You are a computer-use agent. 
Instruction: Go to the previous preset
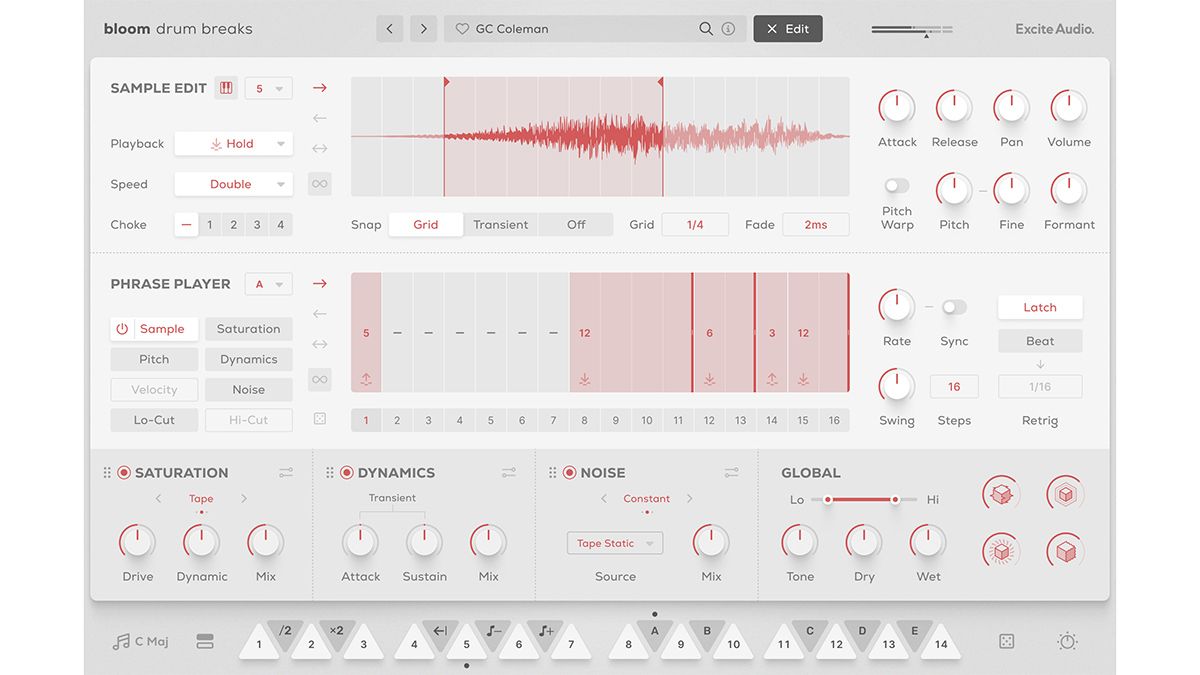390,29
